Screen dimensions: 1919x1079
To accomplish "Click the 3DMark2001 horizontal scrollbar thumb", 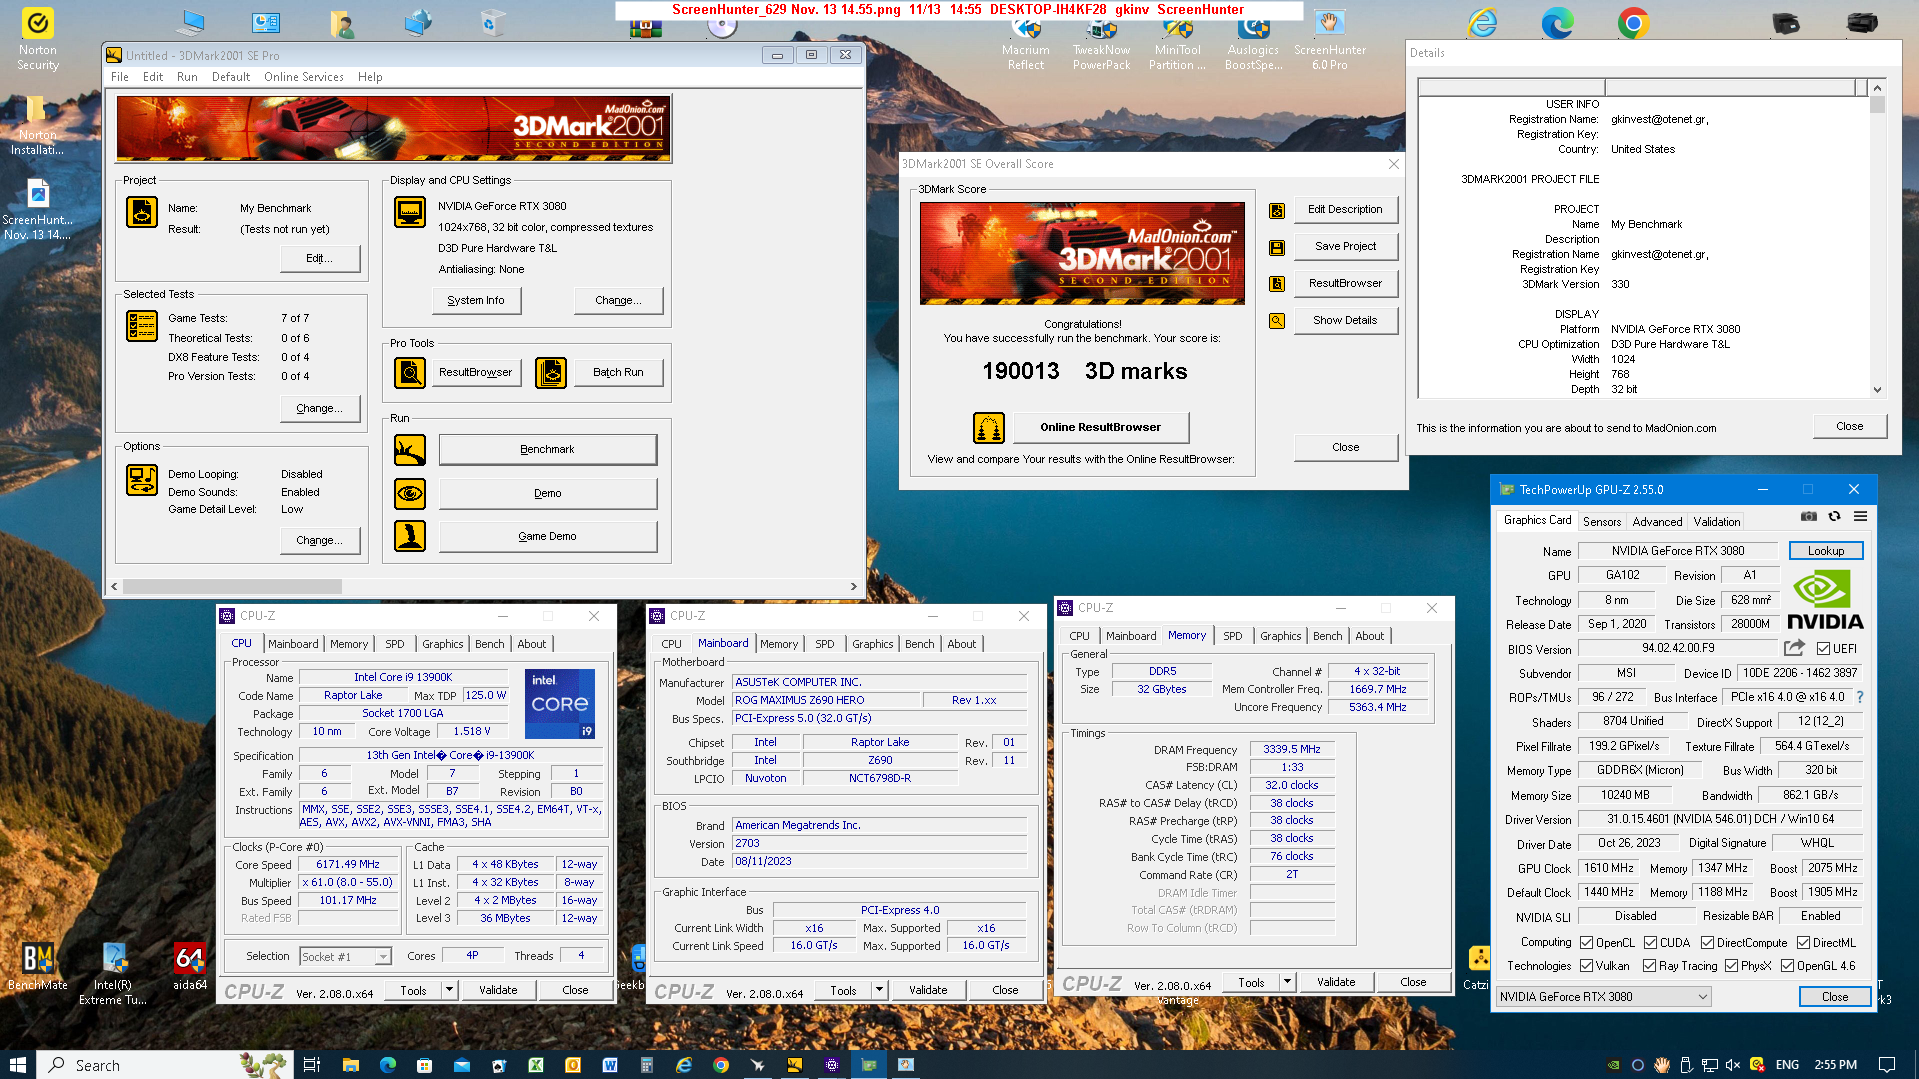I will point(232,587).
